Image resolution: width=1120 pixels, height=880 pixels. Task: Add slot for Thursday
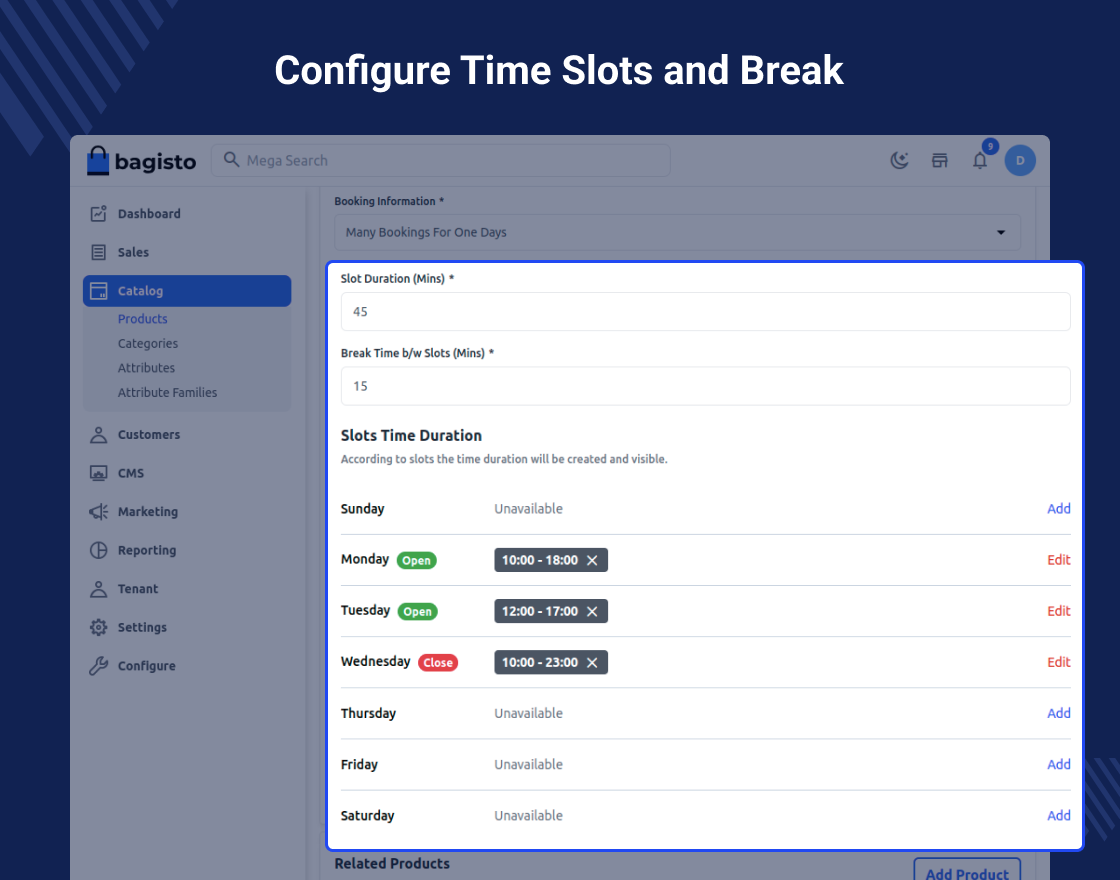coord(1059,713)
